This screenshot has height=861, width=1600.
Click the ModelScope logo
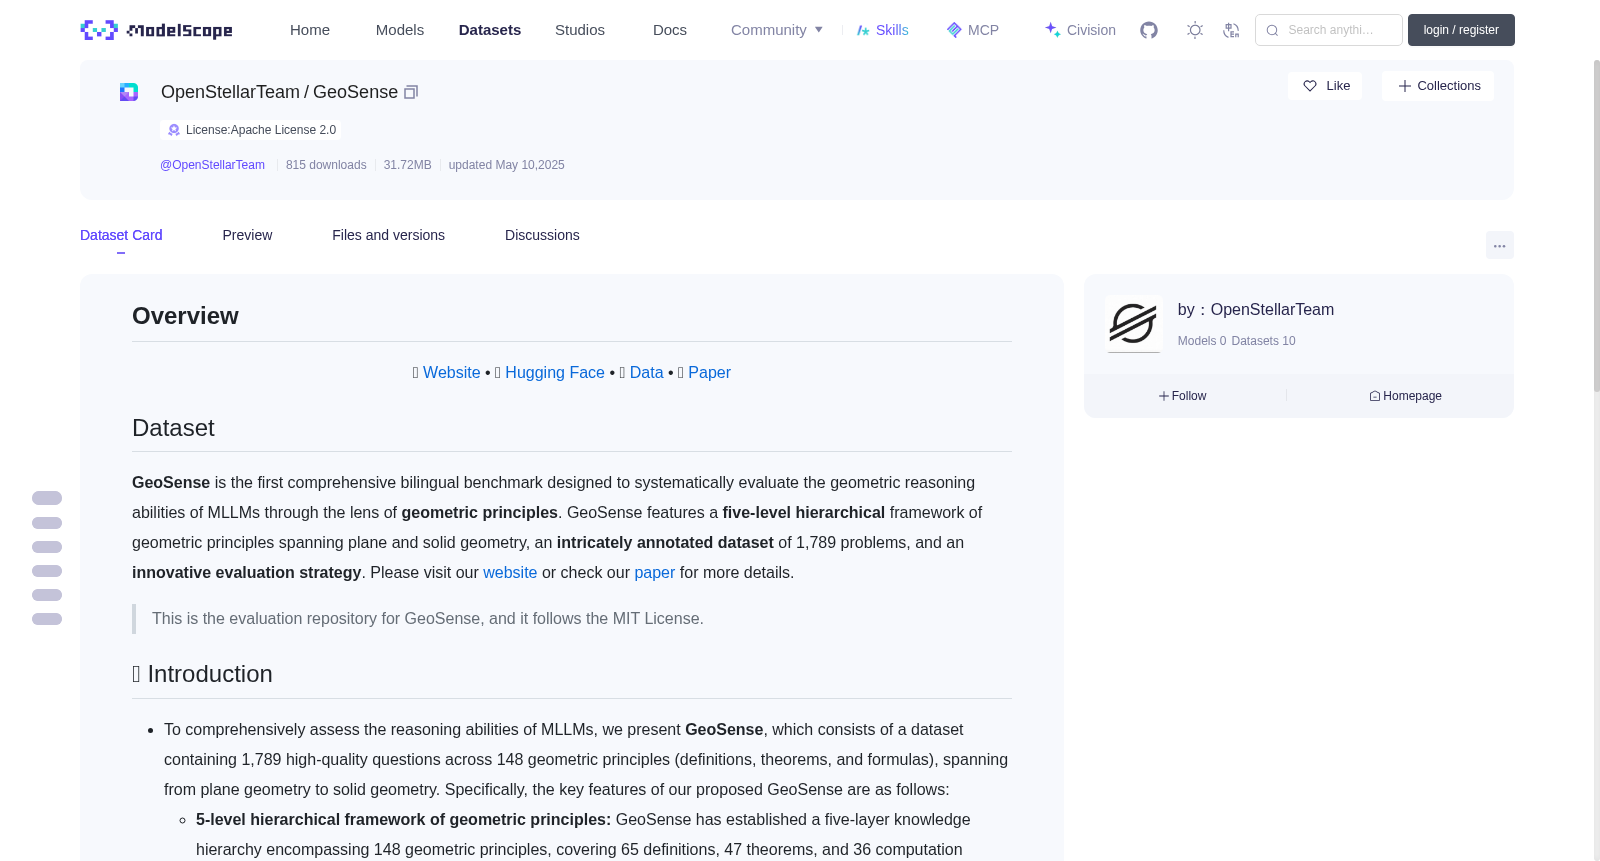156,30
